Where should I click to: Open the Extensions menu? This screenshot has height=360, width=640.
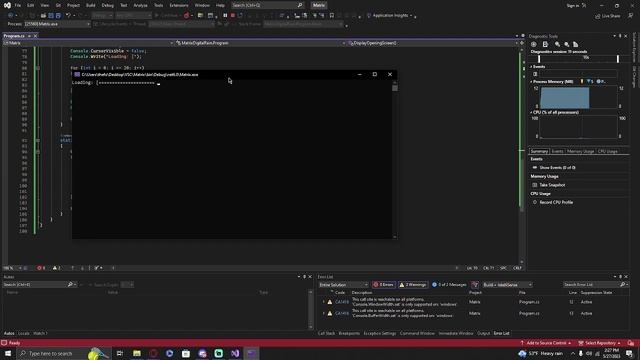tap(179, 5)
